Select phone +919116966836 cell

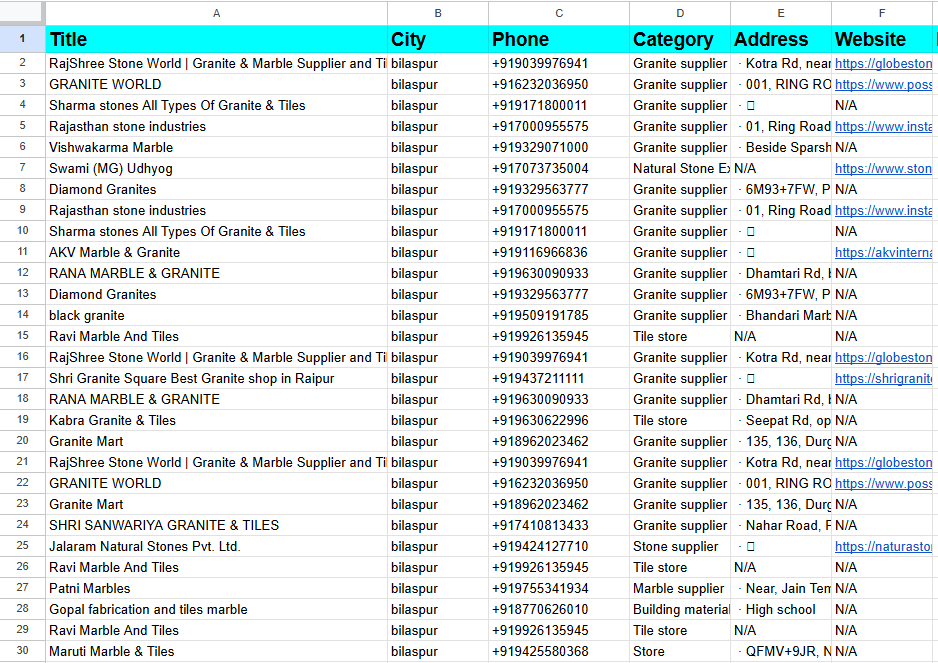(559, 253)
